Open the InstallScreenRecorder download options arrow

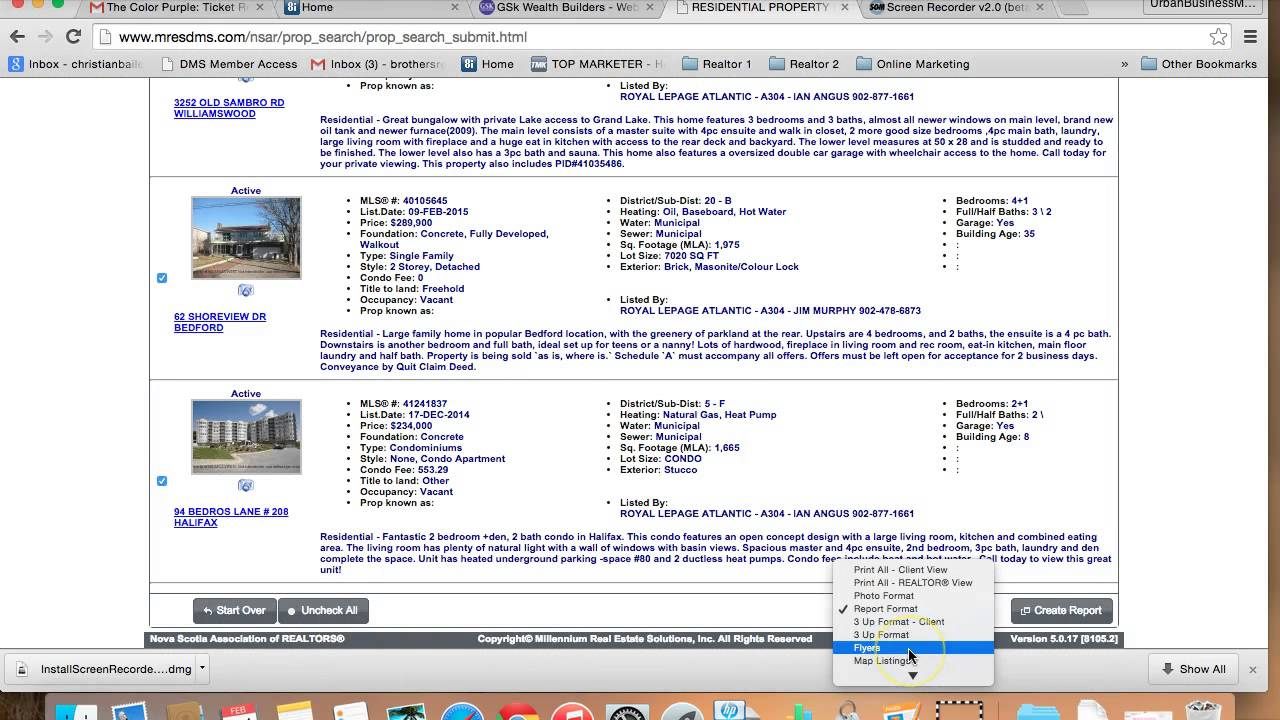201,669
